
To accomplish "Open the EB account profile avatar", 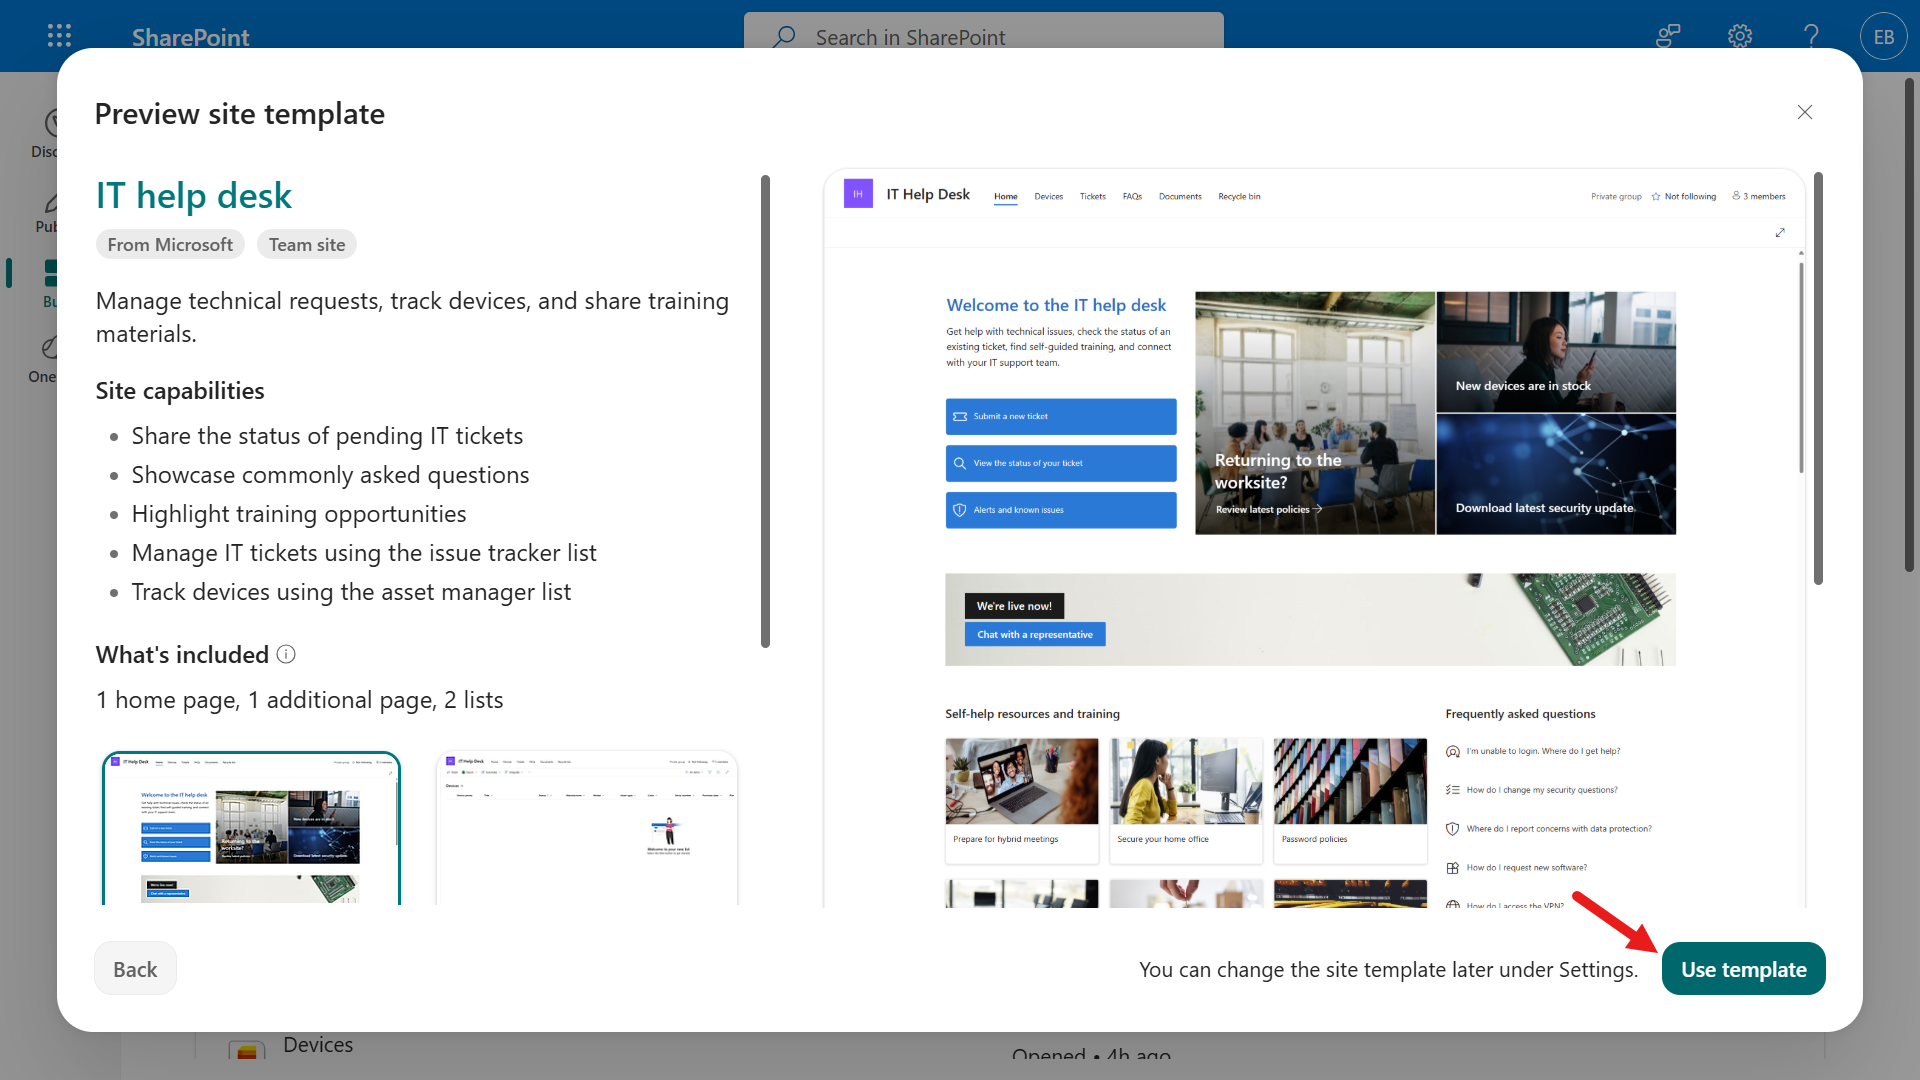I will (x=1884, y=36).
